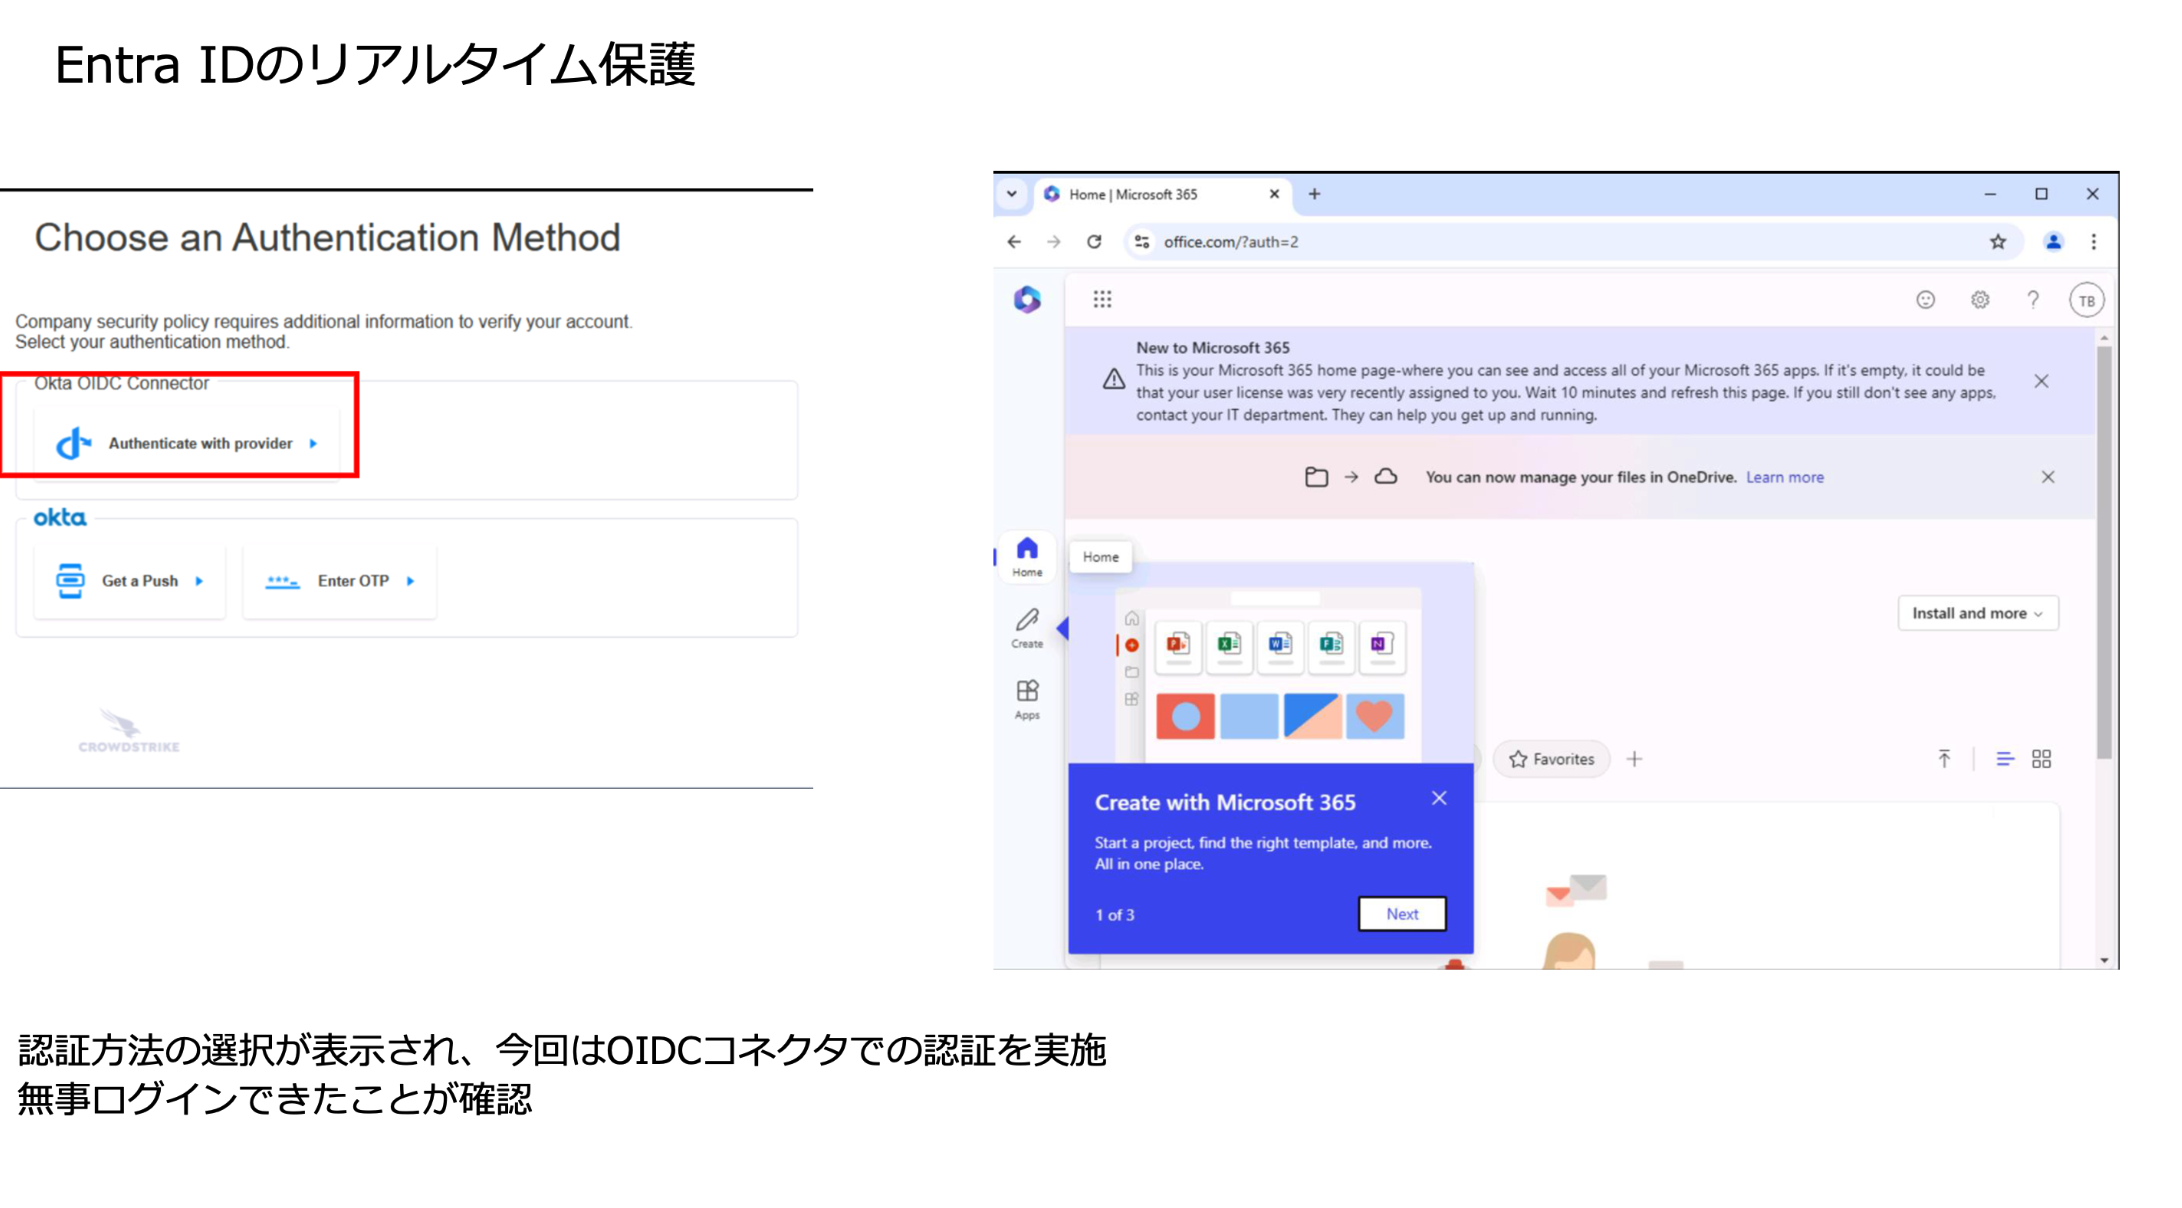Reload the office.com page
Image resolution: width=2182 pixels, height=1208 pixels.
[1095, 242]
